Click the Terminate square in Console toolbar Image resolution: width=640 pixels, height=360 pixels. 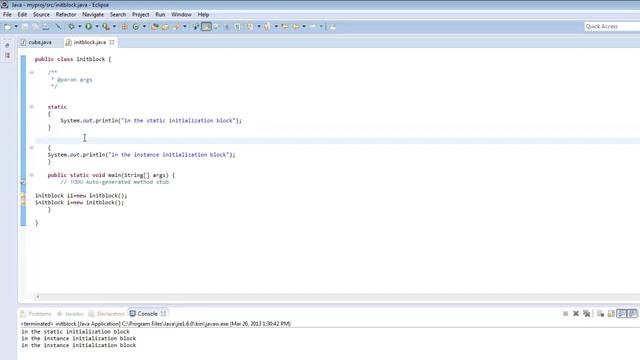pyautogui.click(x=565, y=313)
